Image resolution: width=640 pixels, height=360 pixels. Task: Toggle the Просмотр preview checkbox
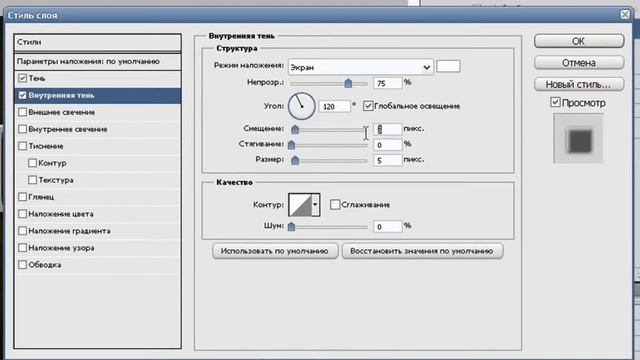tap(555, 102)
